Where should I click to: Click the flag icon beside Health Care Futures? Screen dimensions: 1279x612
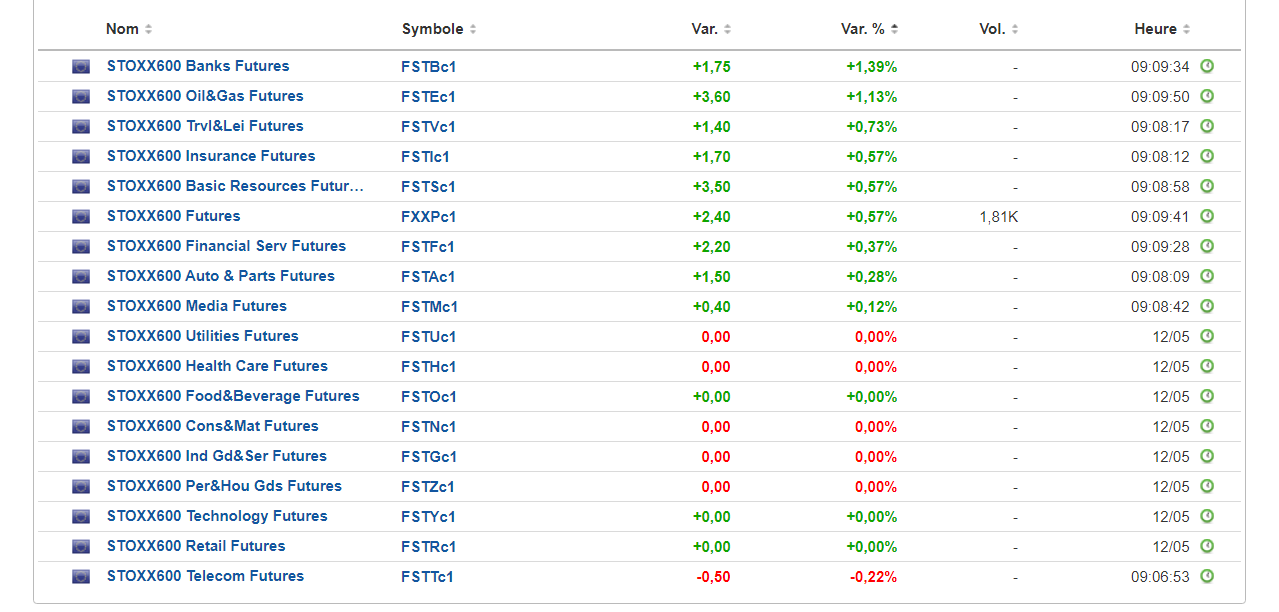[x=81, y=367]
